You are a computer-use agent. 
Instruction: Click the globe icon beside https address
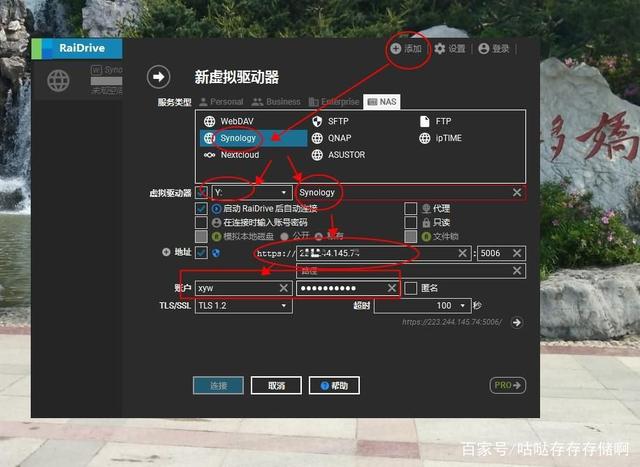click(x=216, y=253)
